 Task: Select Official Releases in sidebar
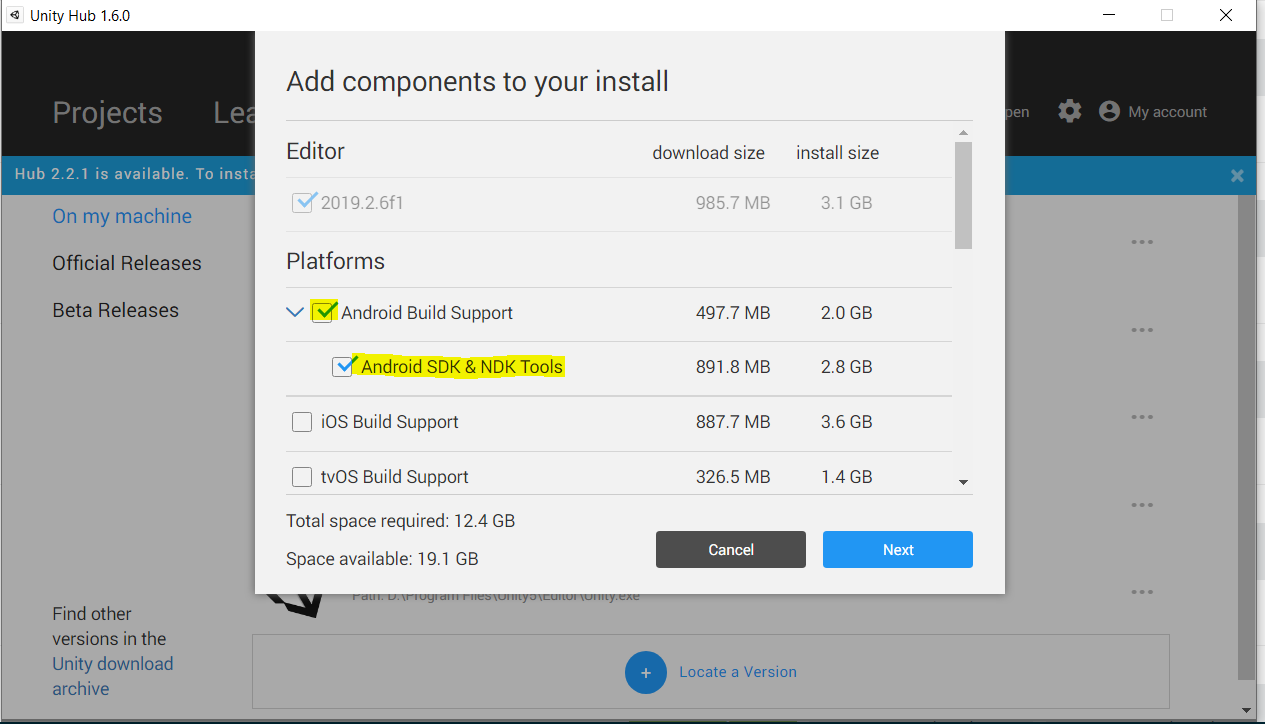[127, 263]
